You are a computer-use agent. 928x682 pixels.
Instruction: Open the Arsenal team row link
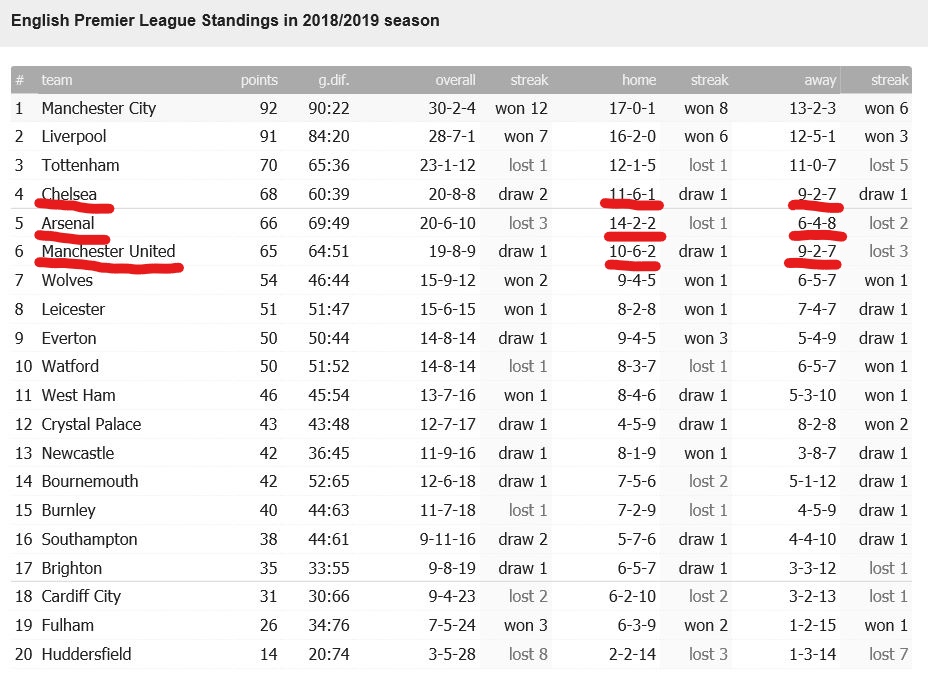[x=68, y=222]
